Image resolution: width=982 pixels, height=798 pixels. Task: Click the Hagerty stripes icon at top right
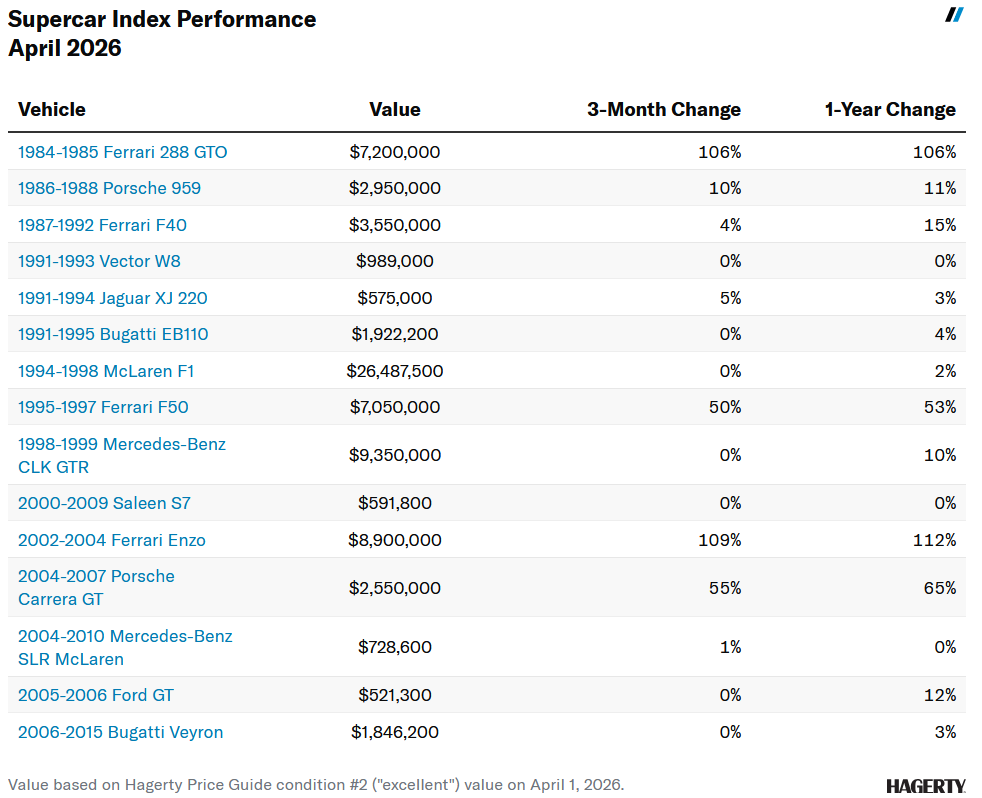(x=954, y=14)
